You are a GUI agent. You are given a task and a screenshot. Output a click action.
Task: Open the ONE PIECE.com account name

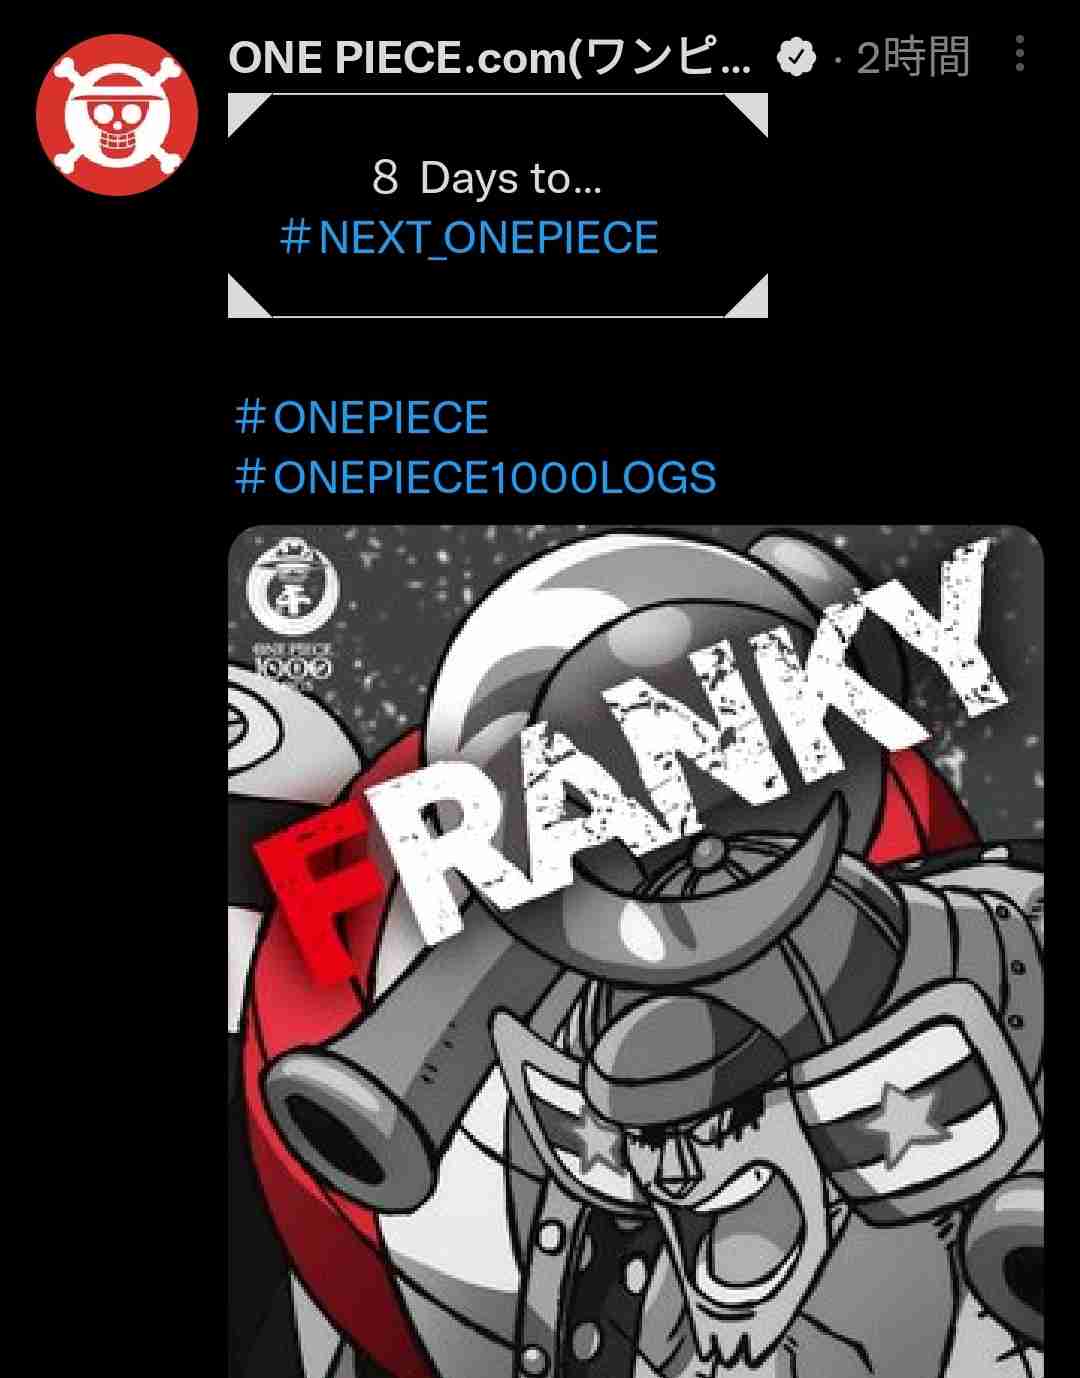click(490, 58)
